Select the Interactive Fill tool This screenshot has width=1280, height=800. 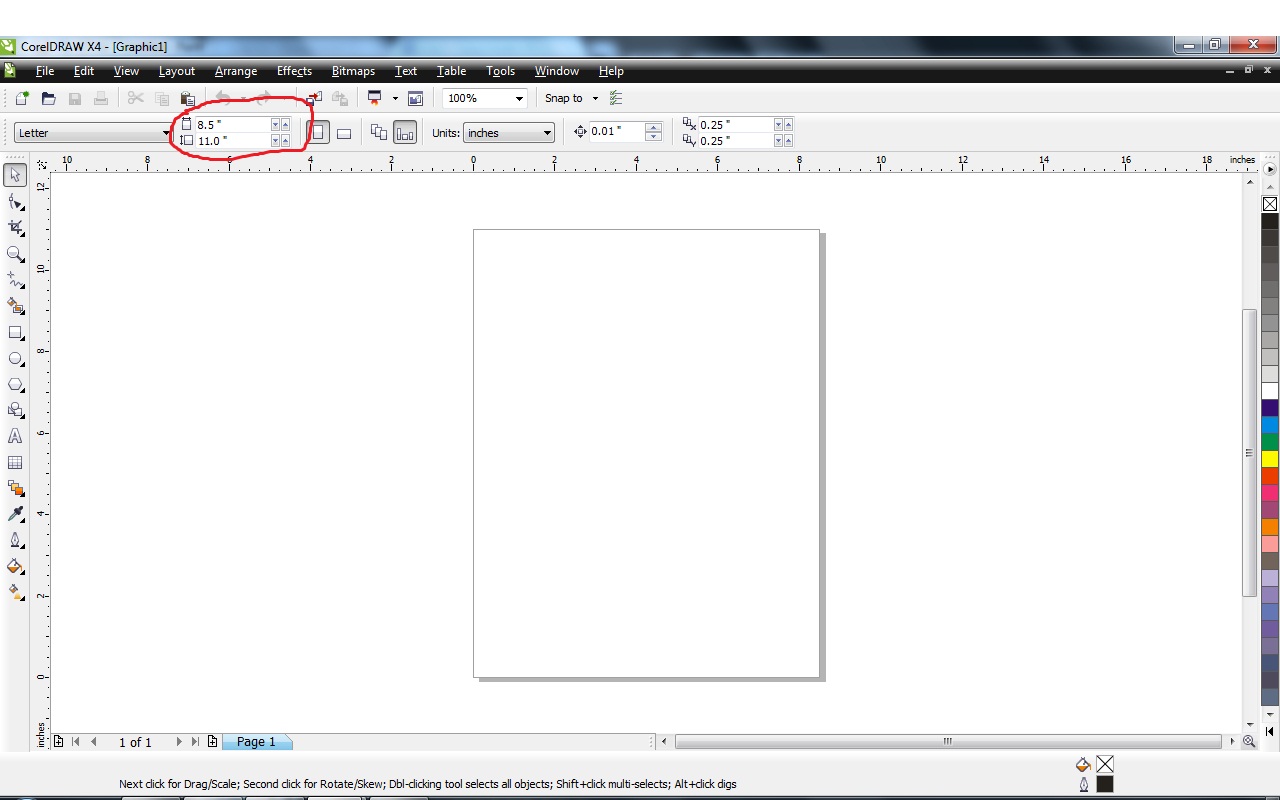click(x=15, y=592)
